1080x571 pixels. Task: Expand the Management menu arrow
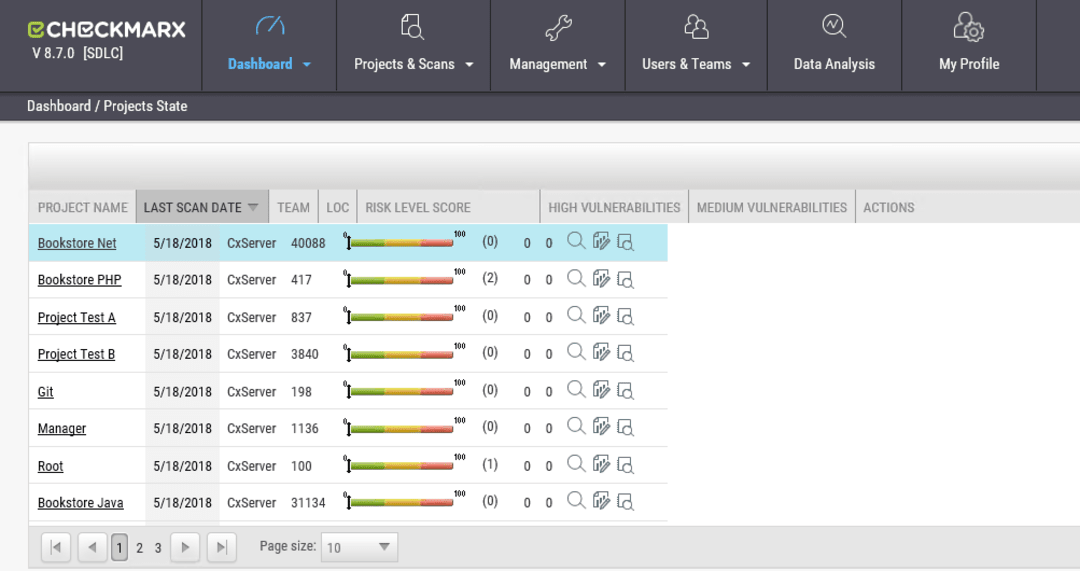tap(602, 65)
